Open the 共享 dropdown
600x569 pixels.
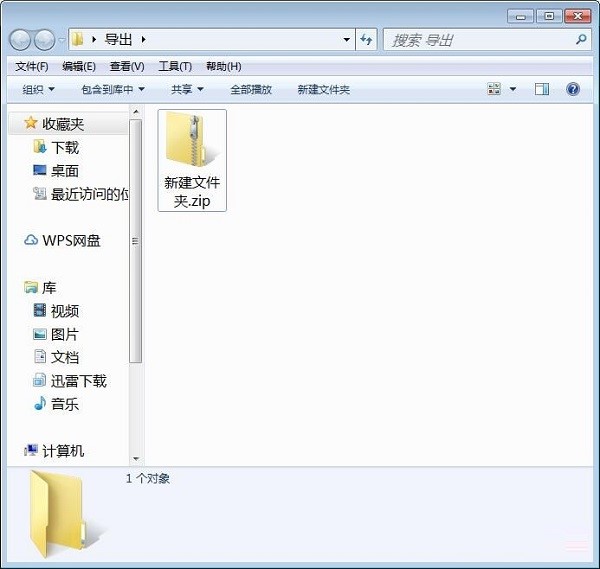coord(187,90)
